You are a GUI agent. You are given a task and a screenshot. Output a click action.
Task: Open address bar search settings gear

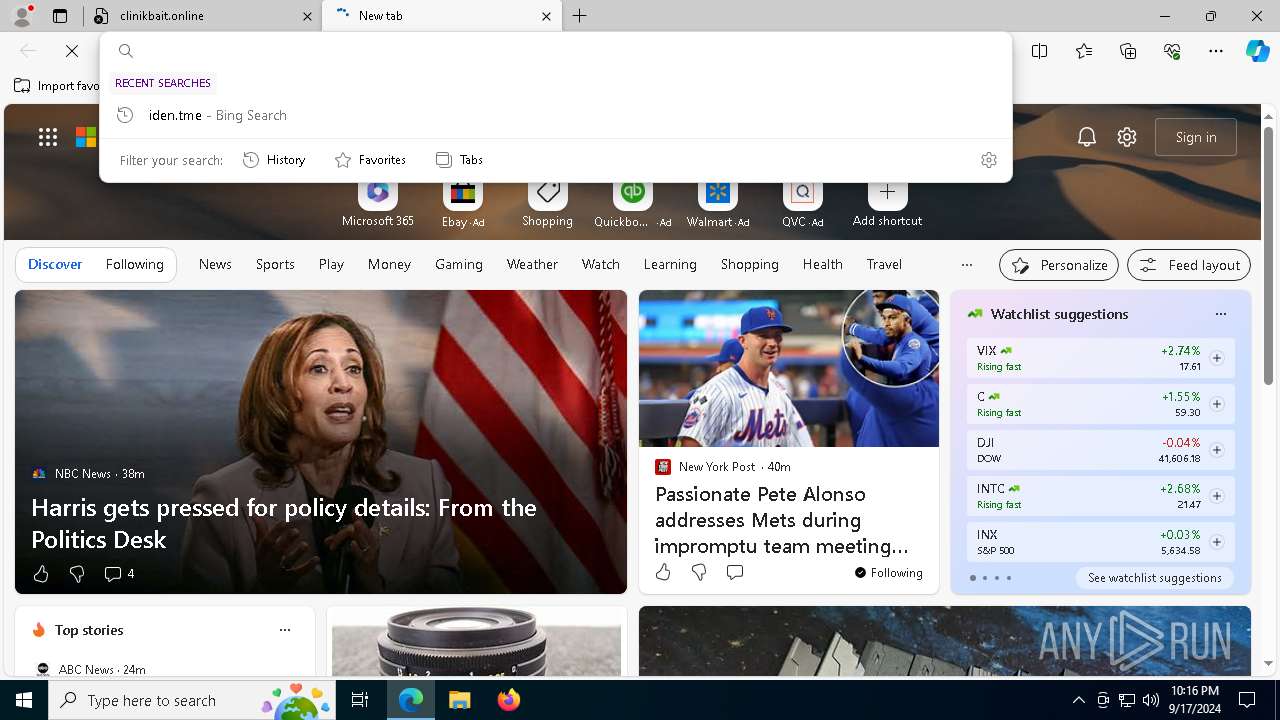coord(989,160)
